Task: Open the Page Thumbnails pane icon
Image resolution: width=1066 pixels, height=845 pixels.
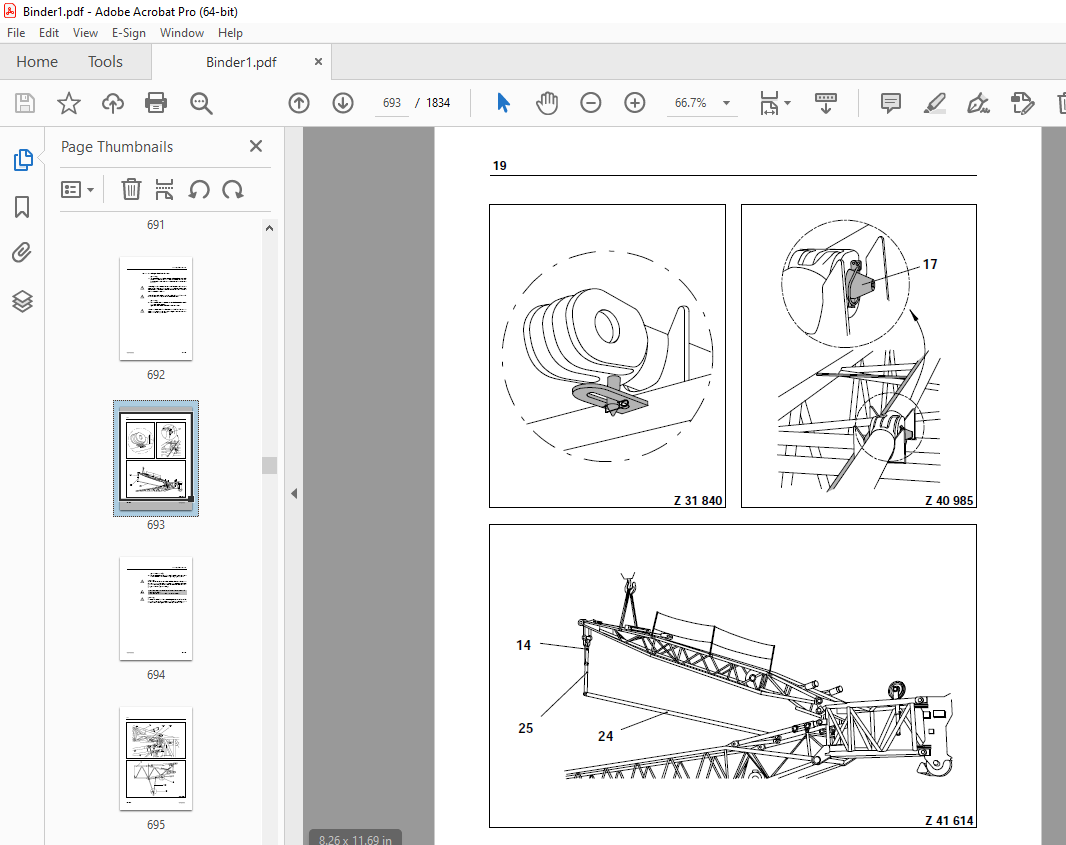Action: tap(22, 160)
